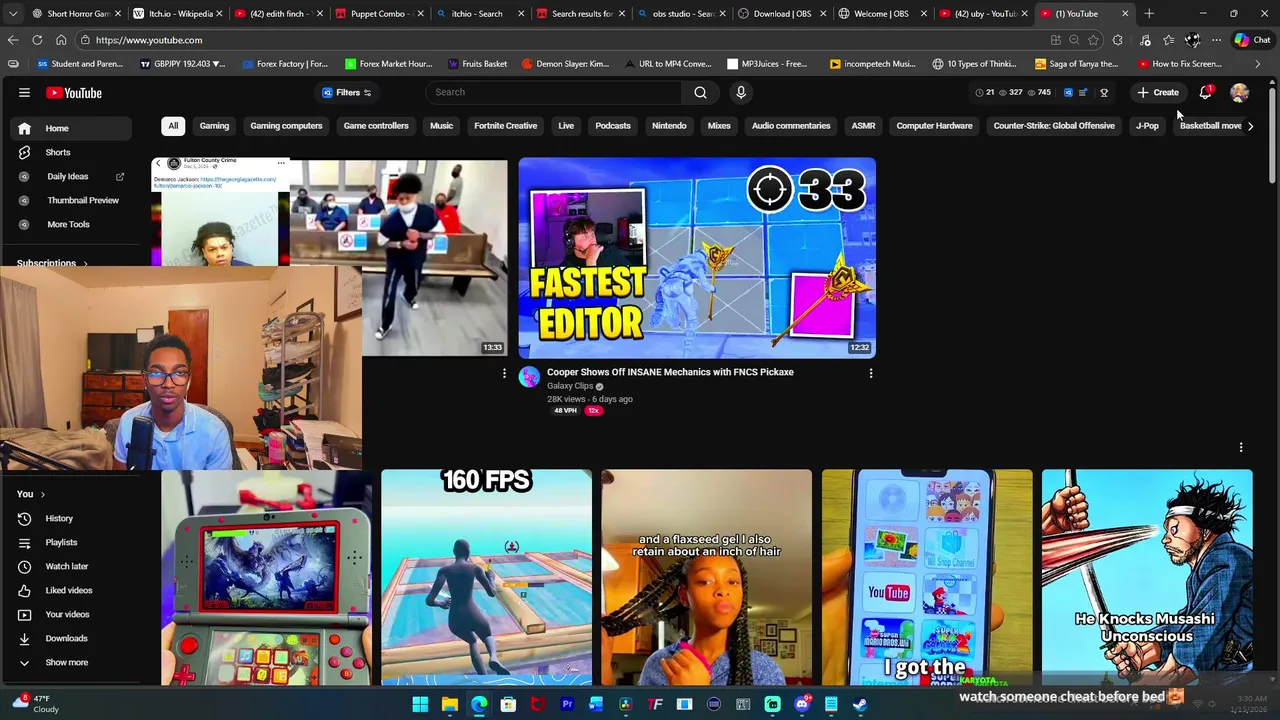Screen dimensions: 1280x720
Task: Show more bookmarks bar items
Action: pyautogui.click(x=1258, y=64)
